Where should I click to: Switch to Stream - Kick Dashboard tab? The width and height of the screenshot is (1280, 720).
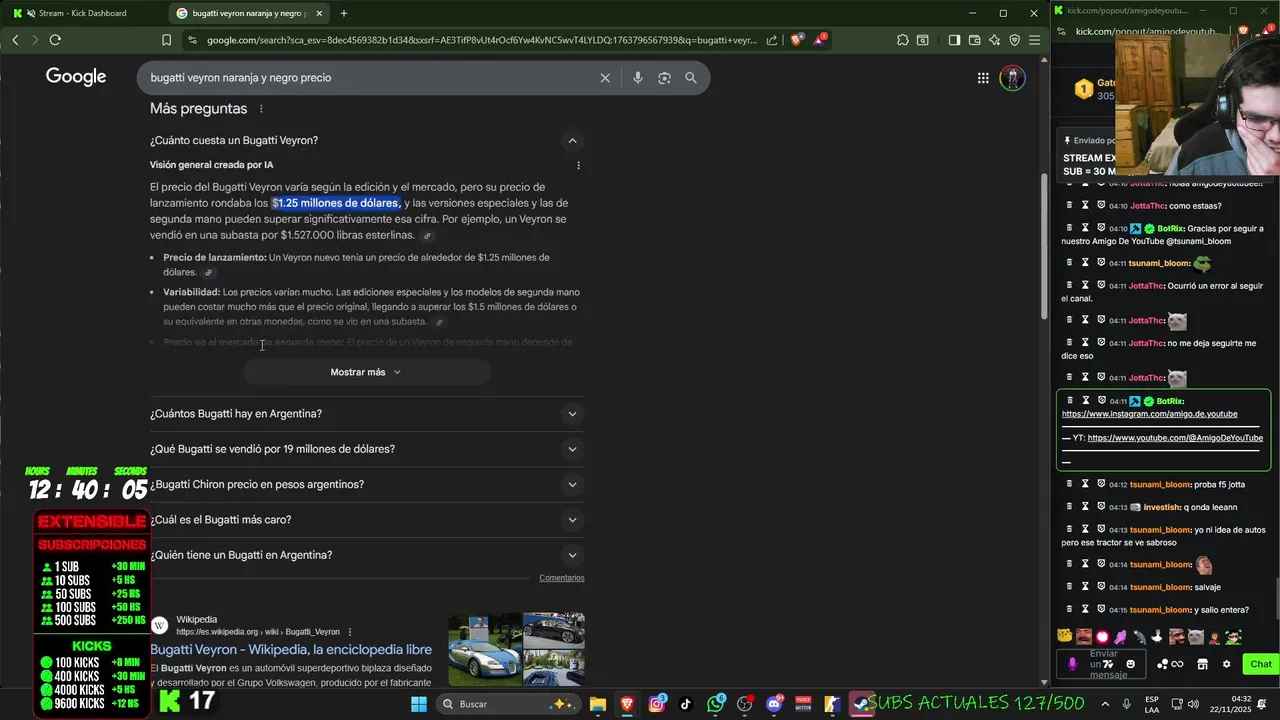coord(82,13)
